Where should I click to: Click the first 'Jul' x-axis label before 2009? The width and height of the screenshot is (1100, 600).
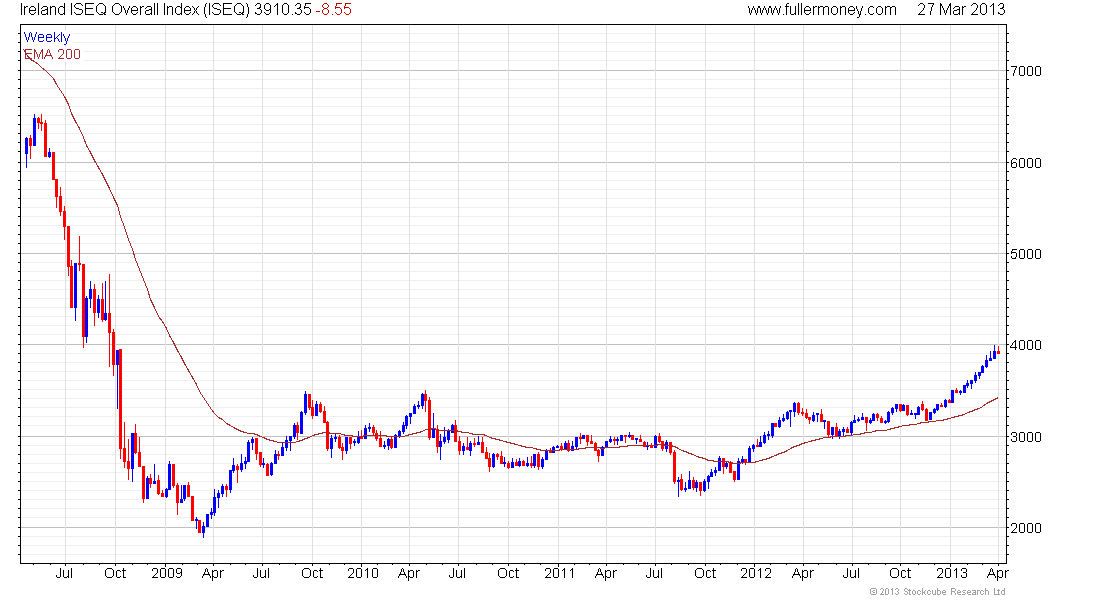pyautogui.click(x=64, y=573)
